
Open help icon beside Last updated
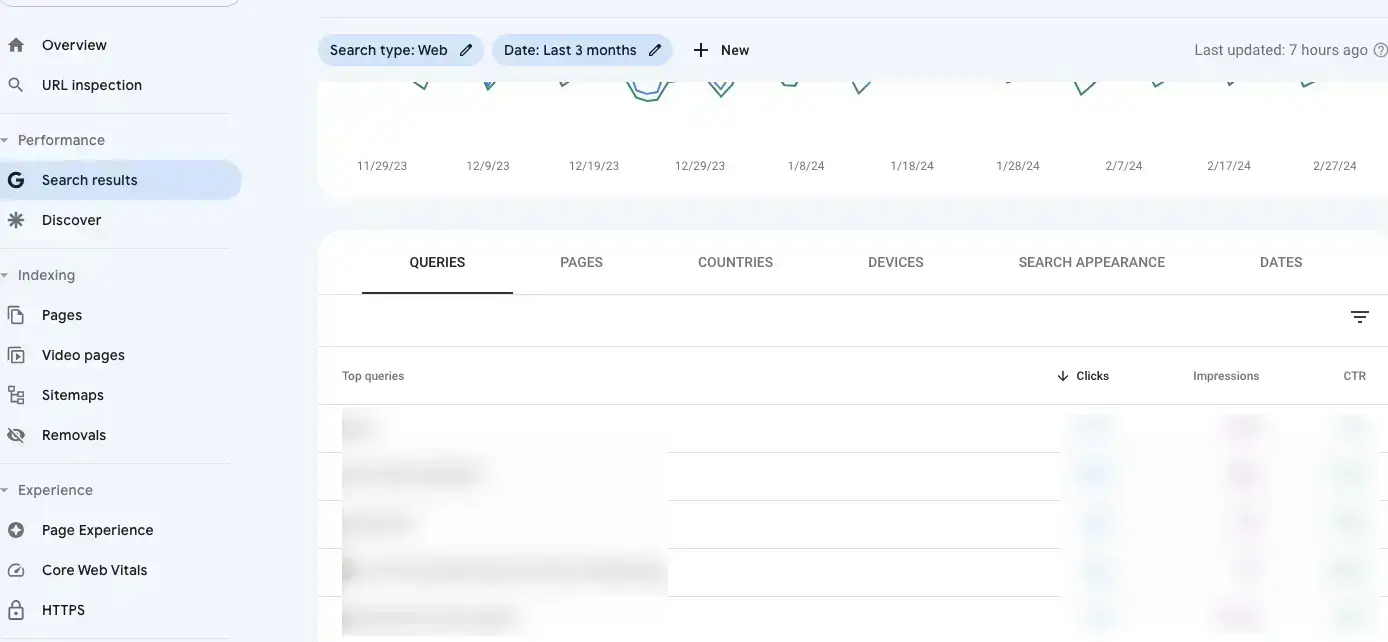tap(1380, 50)
